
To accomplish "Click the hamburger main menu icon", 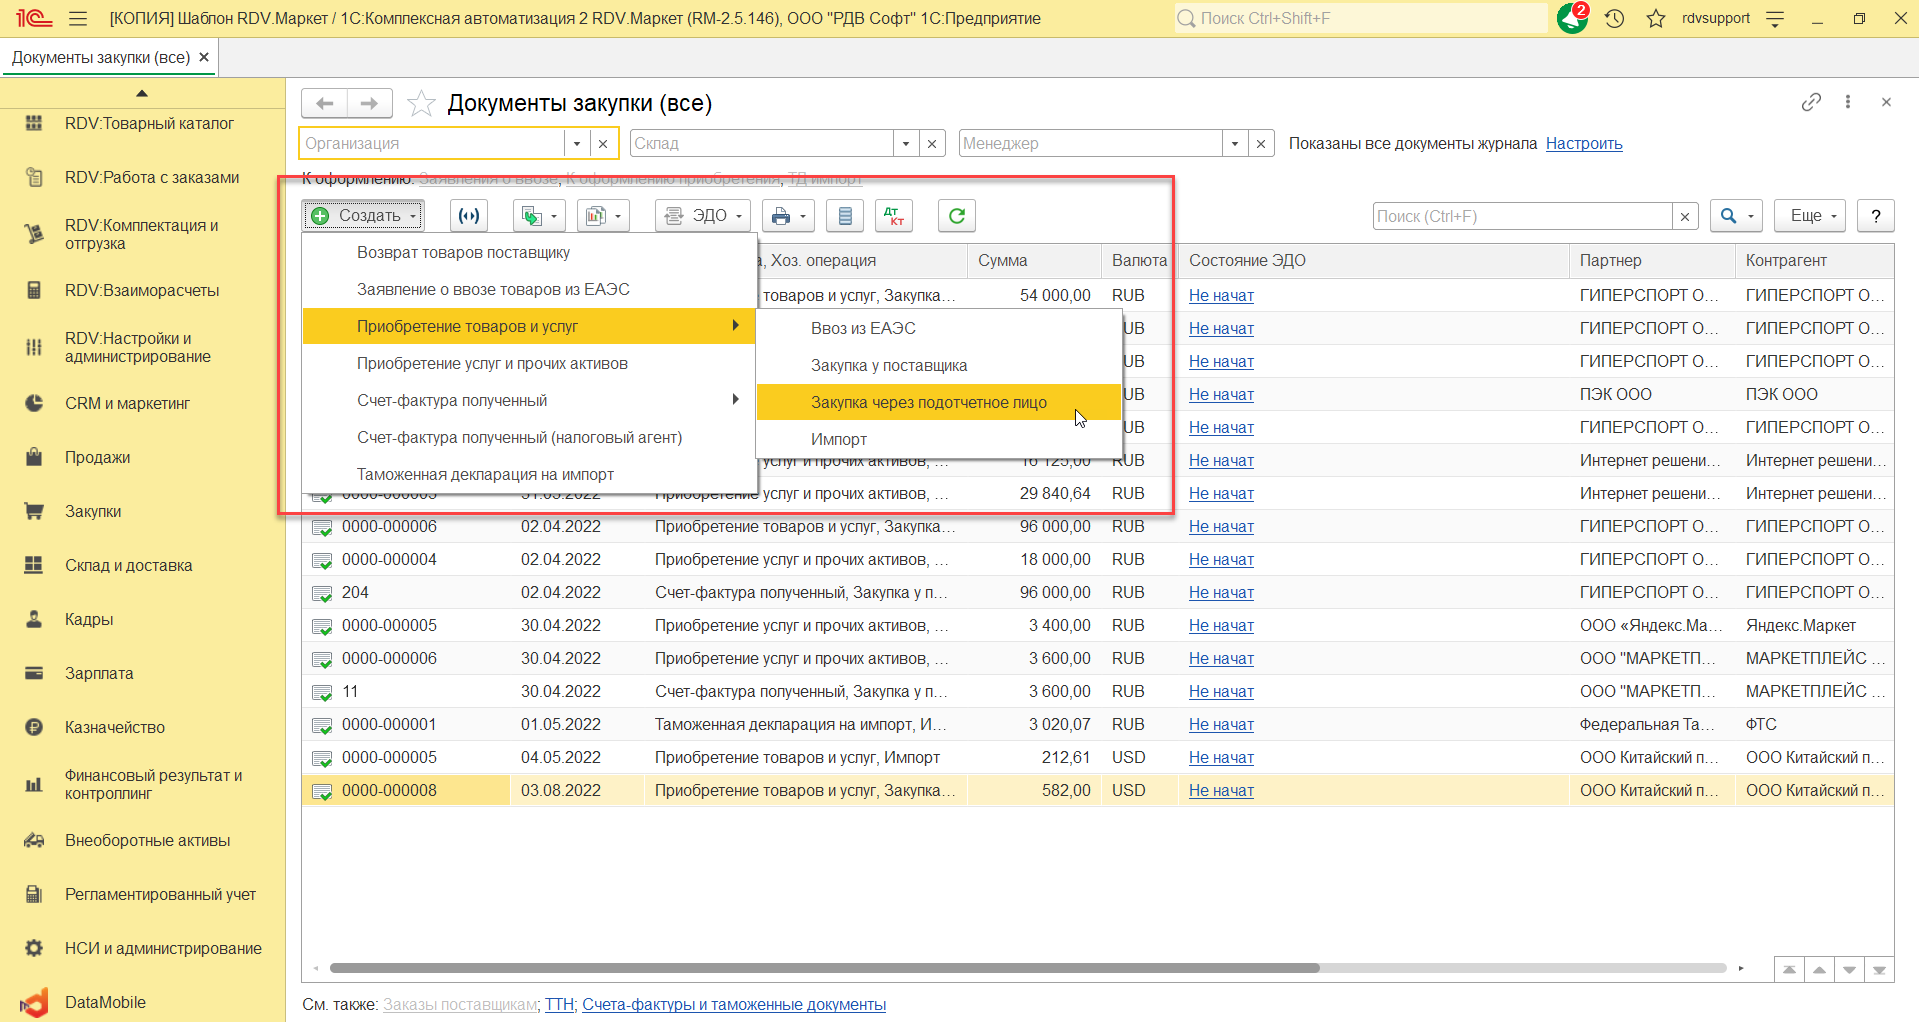I will click(x=78, y=18).
